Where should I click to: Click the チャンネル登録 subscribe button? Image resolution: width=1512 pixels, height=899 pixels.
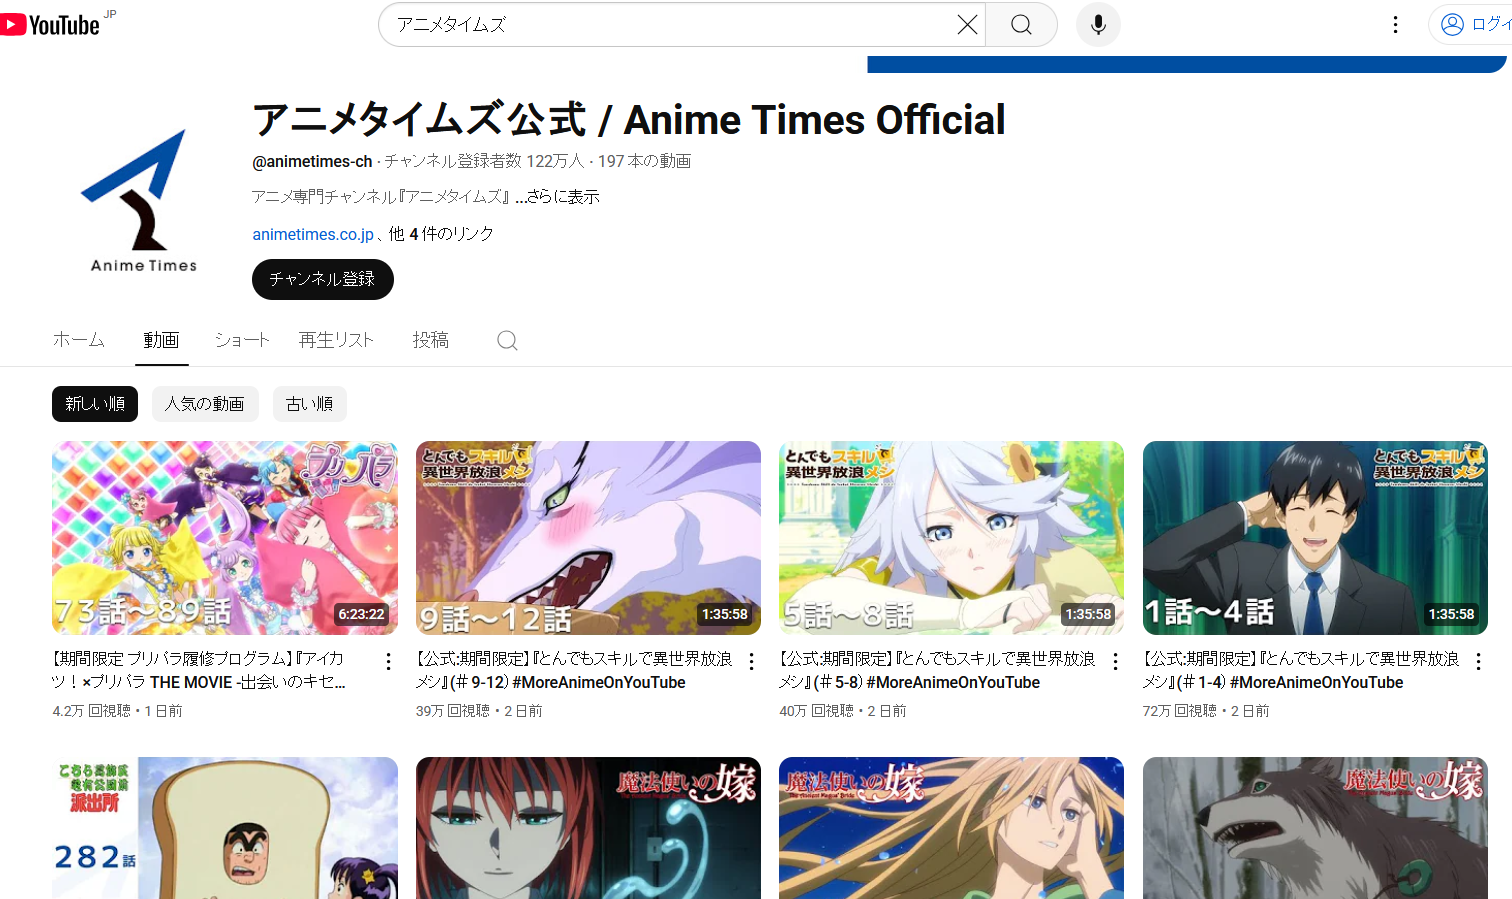tap(322, 279)
